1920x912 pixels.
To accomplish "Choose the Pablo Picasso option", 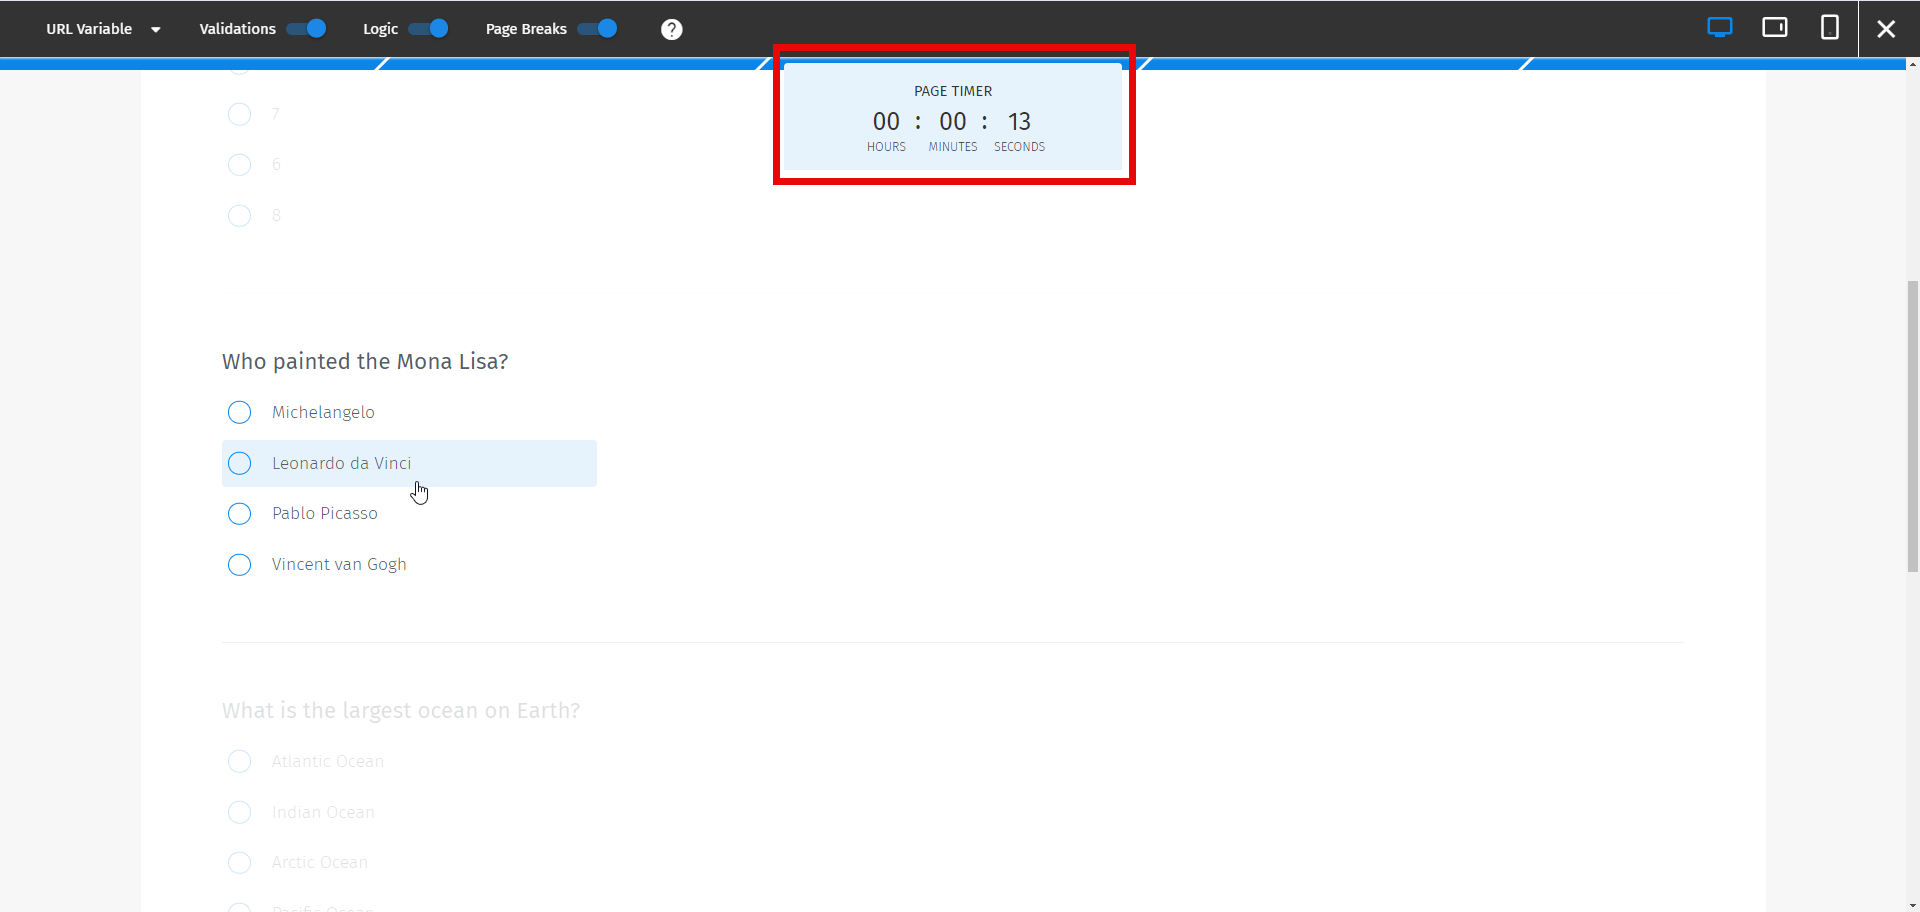I will (239, 514).
